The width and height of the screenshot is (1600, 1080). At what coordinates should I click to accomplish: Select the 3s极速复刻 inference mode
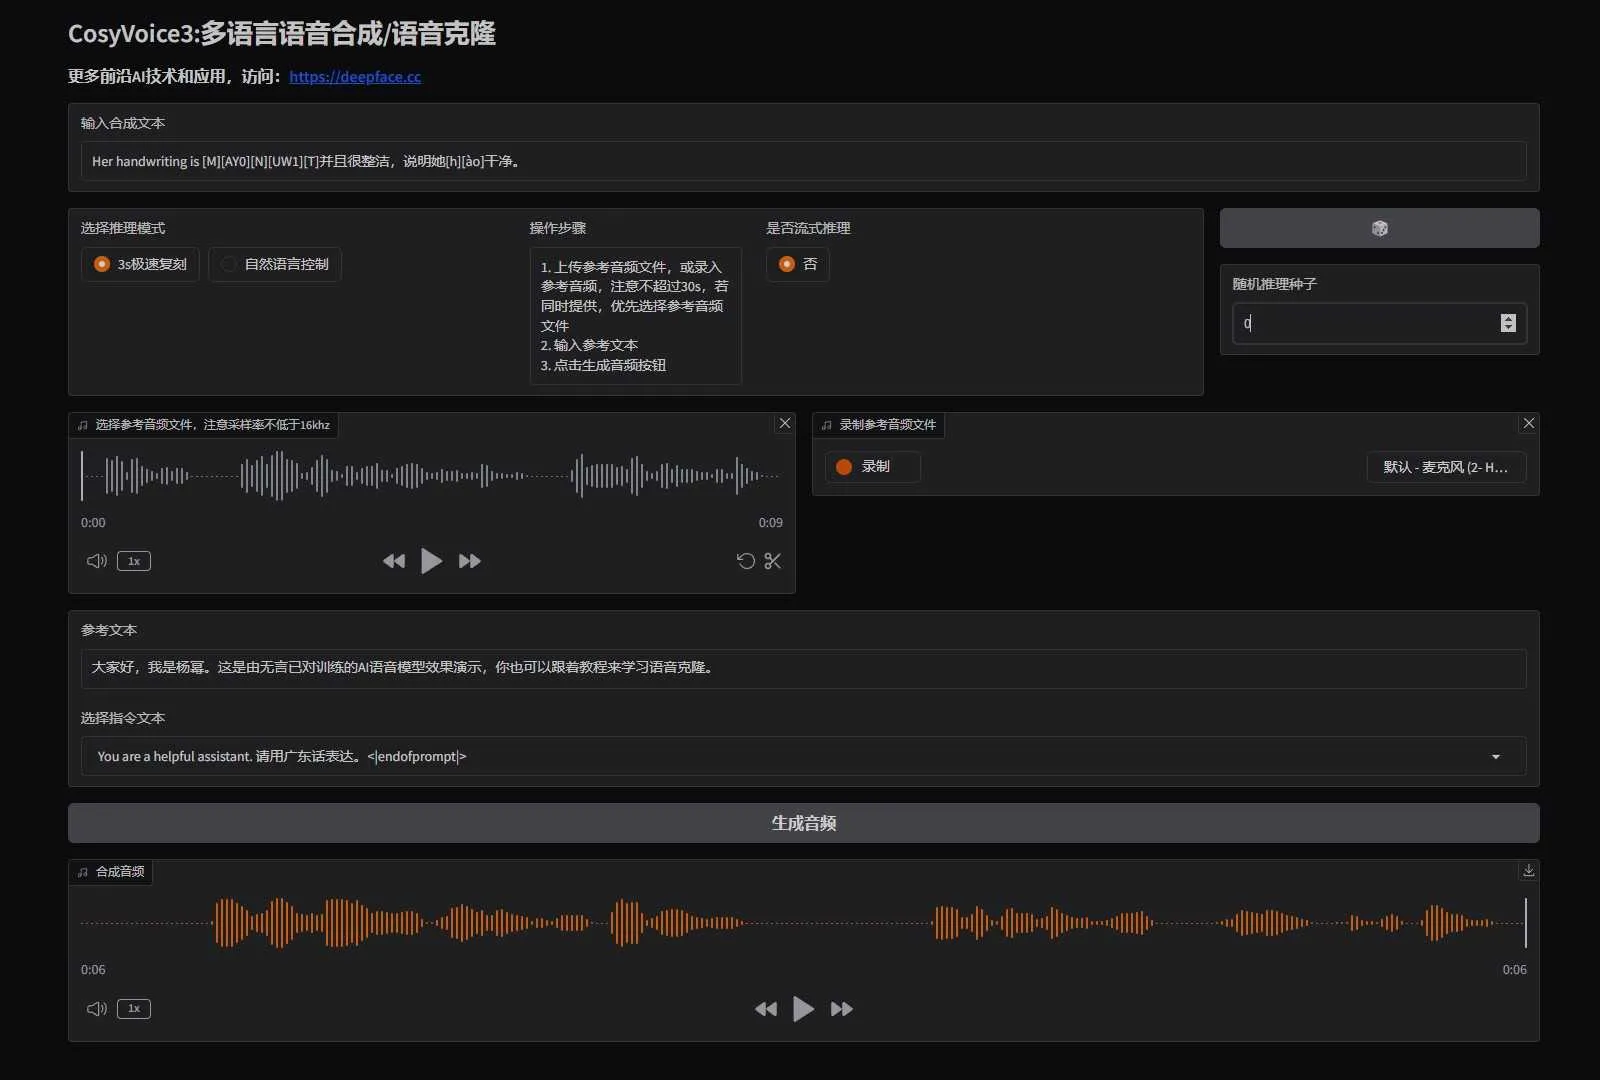(x=139, y=264)
